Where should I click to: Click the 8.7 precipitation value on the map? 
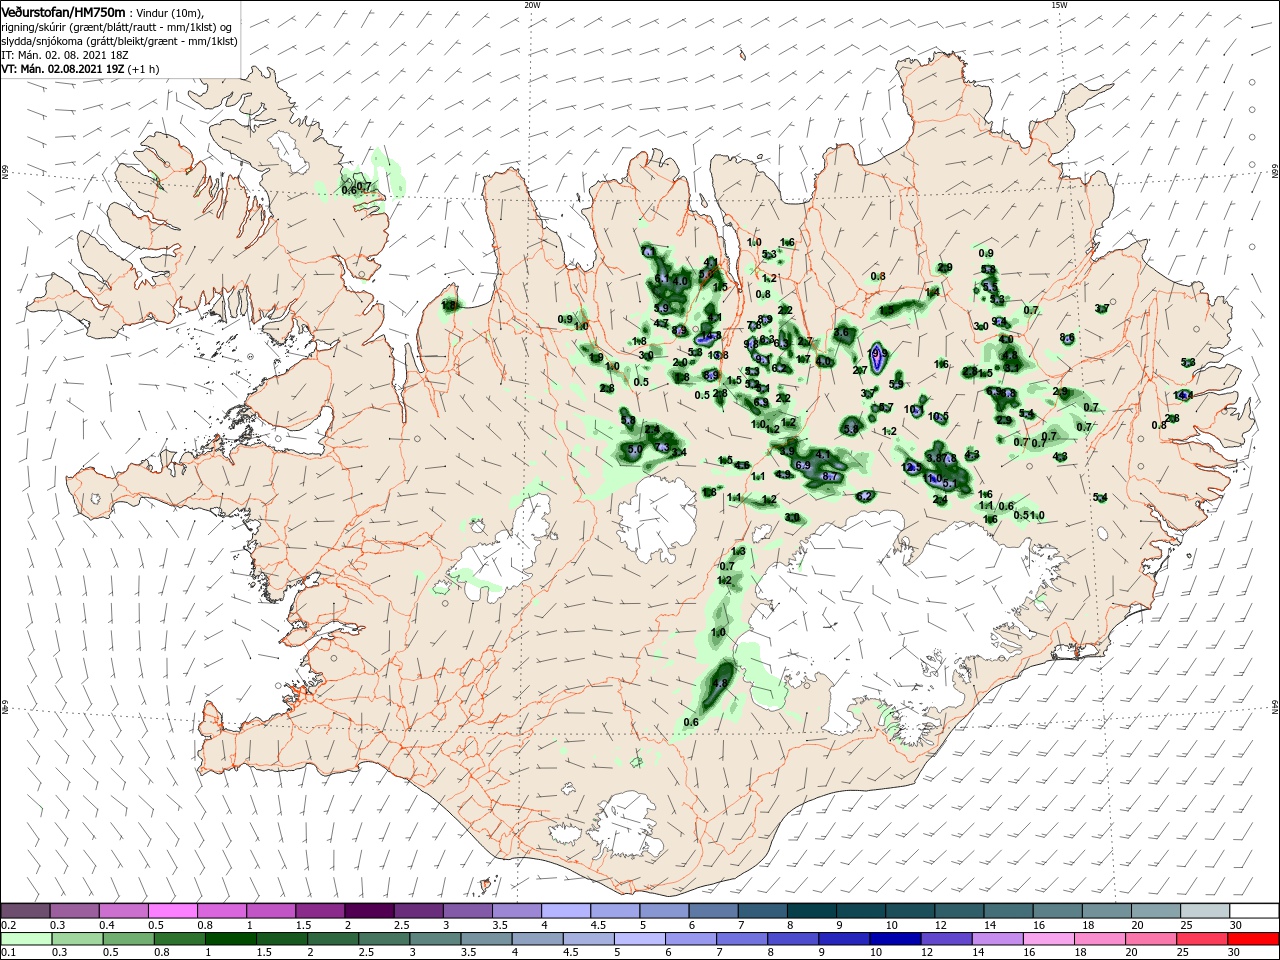829,477
